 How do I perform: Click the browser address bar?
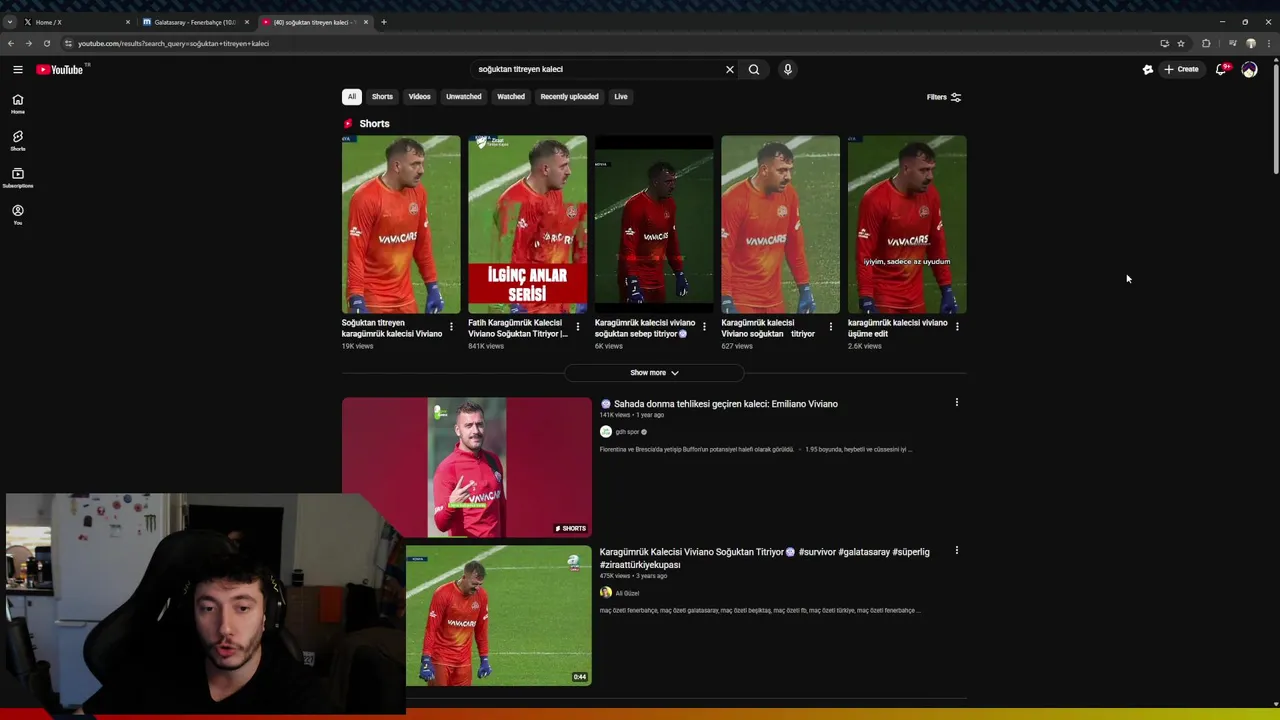pyautogui.click(x=610, y=43)
